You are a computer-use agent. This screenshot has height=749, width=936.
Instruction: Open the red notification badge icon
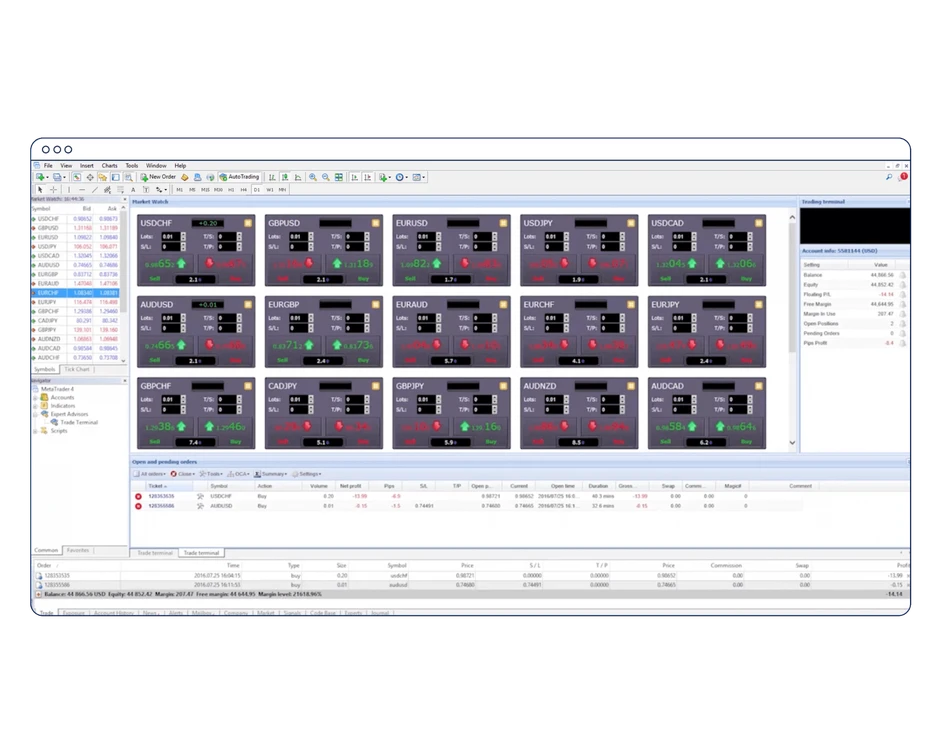tap(904, 177)
